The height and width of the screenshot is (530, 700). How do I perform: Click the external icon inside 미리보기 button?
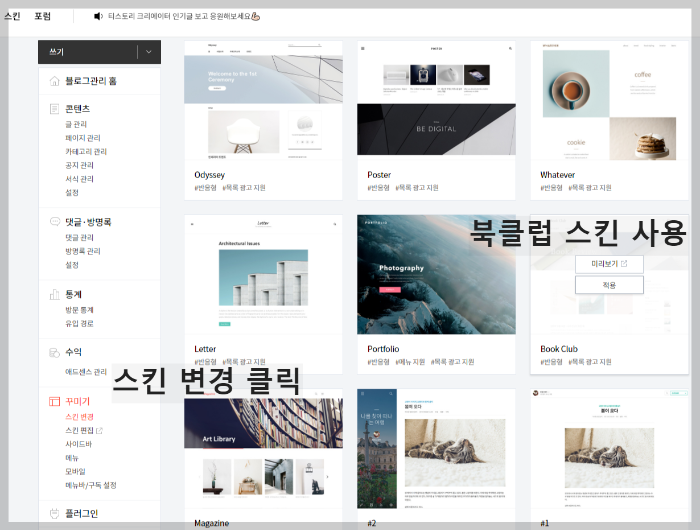tap(624, 264)
